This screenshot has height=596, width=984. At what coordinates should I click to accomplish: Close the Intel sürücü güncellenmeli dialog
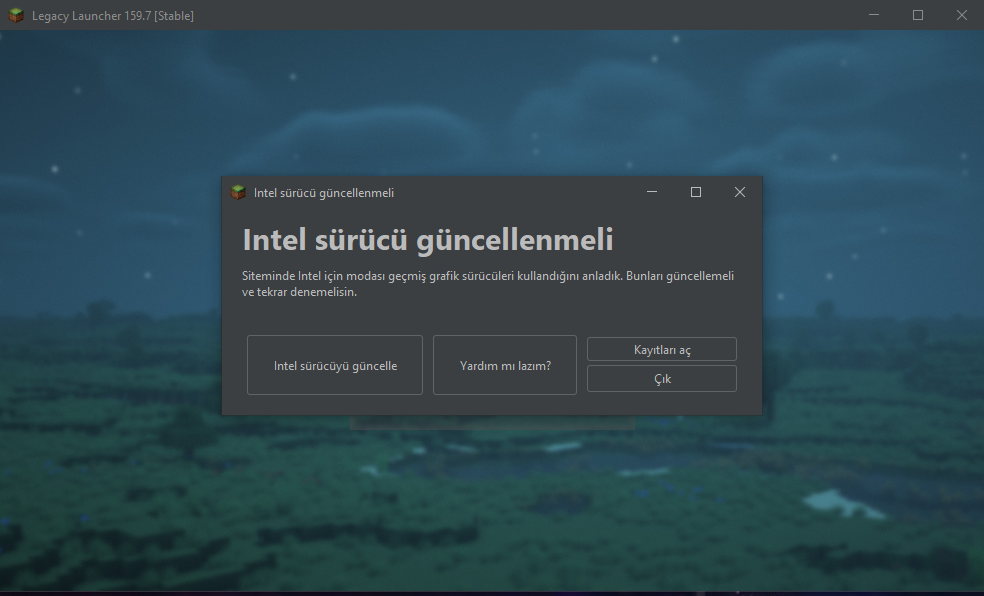740,192
